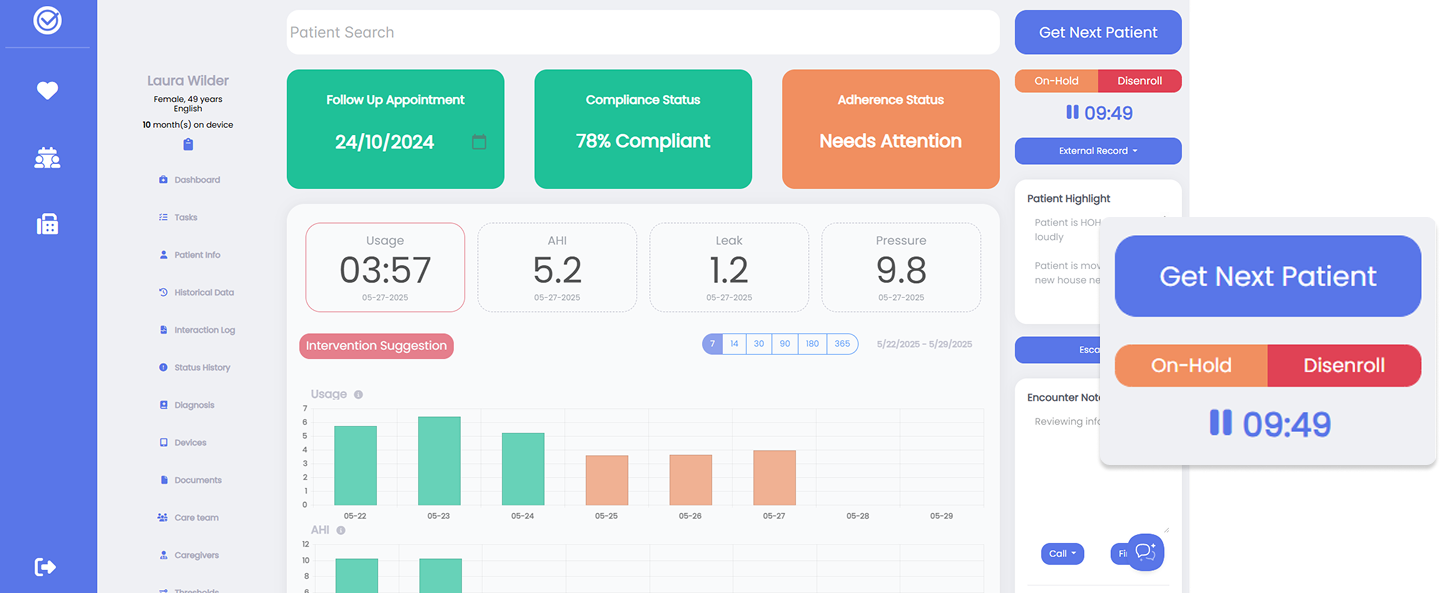Expand the External Record dropdown
The width and height of the screenshot is (1441, 593).
pos(1098,151)
